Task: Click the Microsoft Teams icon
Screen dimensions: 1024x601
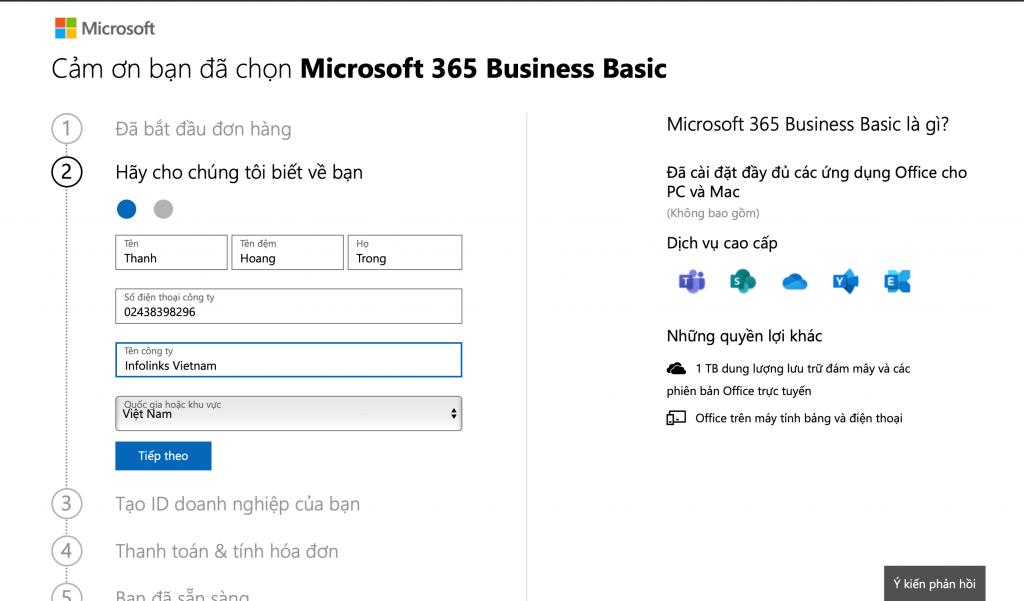Action: click(691, 281)
